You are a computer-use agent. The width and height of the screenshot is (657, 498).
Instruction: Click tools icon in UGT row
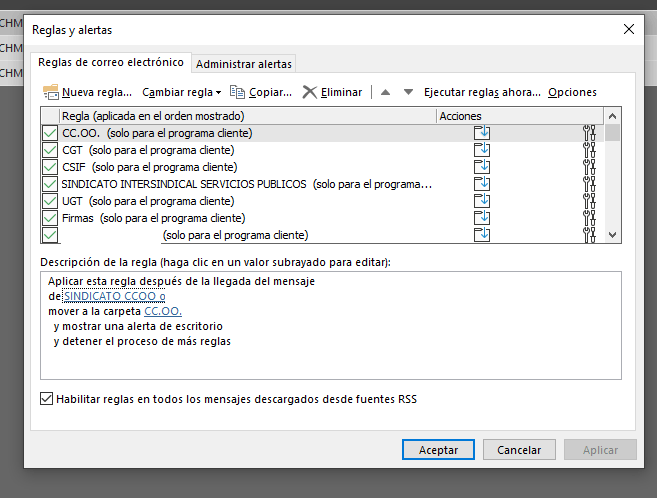[x=589, y=201]
